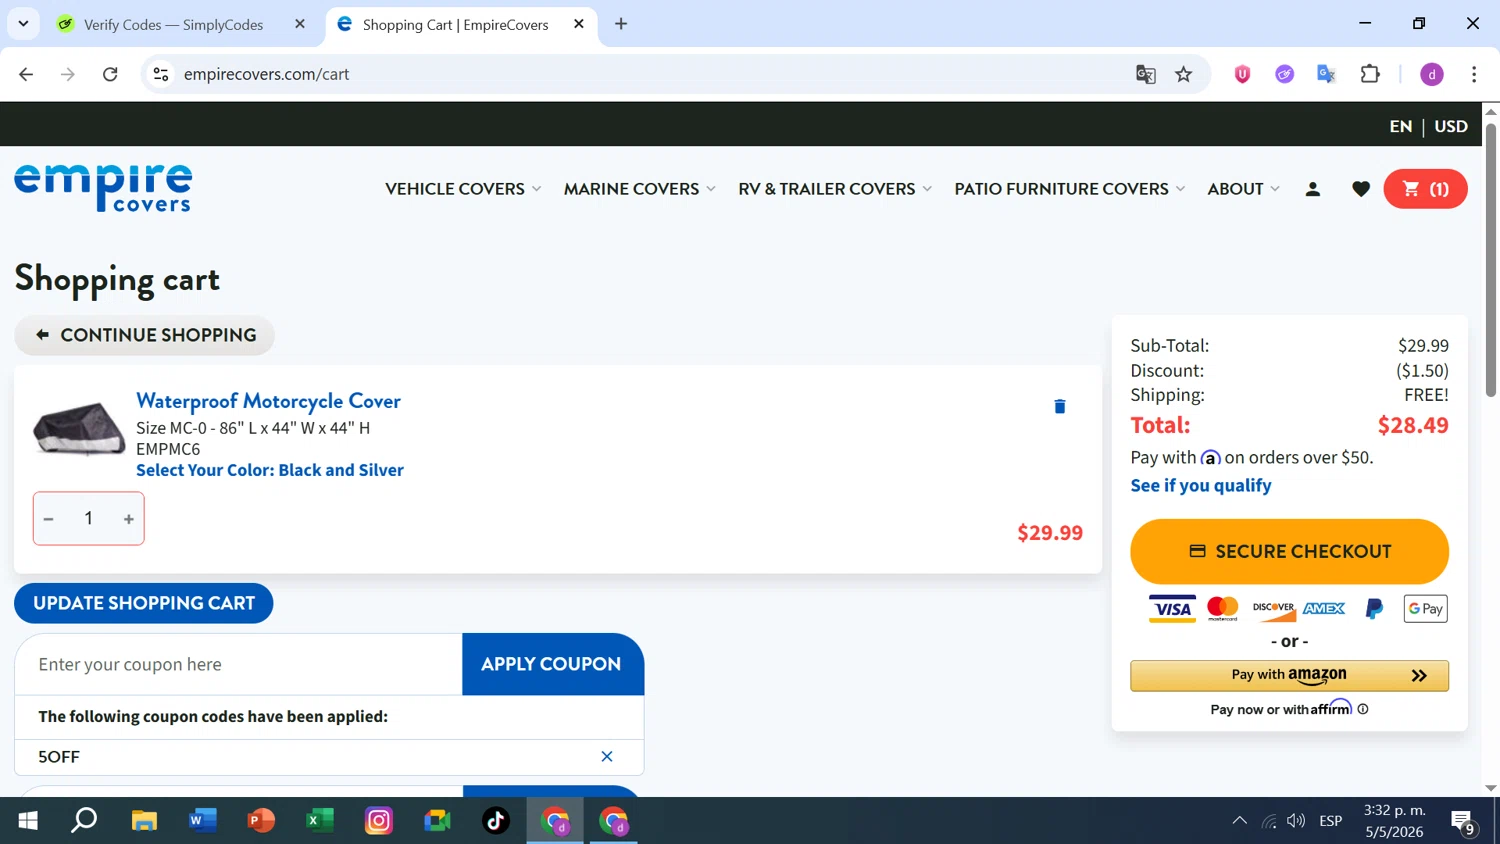View site information icon in address bar
The image size is (1500, 844).
[161, 74]
